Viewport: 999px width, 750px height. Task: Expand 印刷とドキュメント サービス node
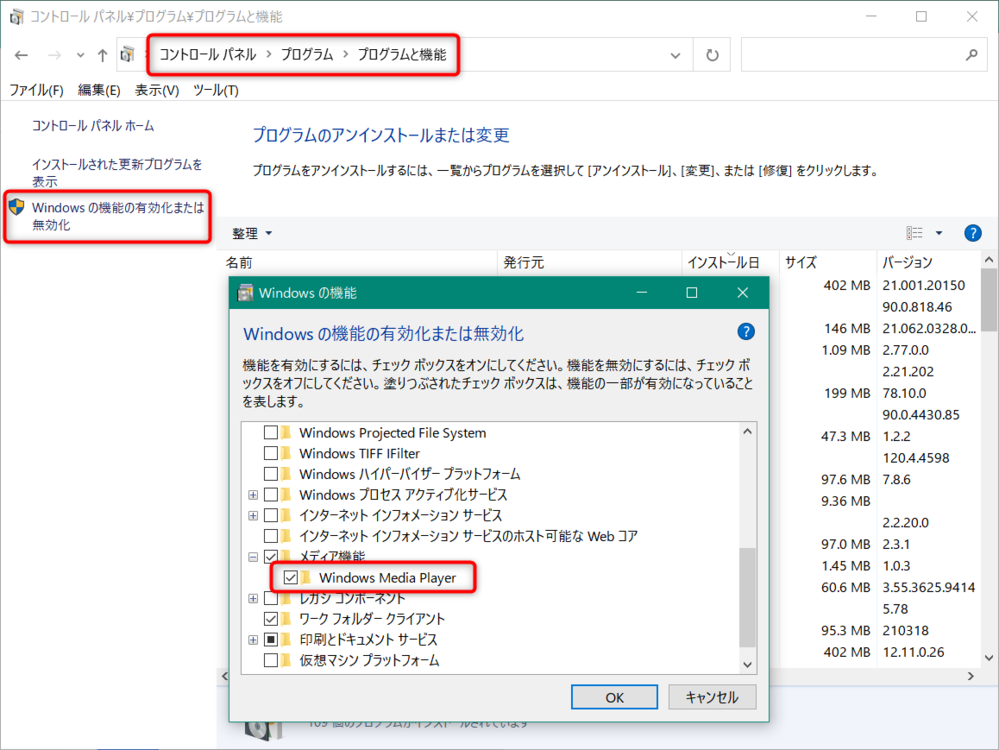(253, 640)
